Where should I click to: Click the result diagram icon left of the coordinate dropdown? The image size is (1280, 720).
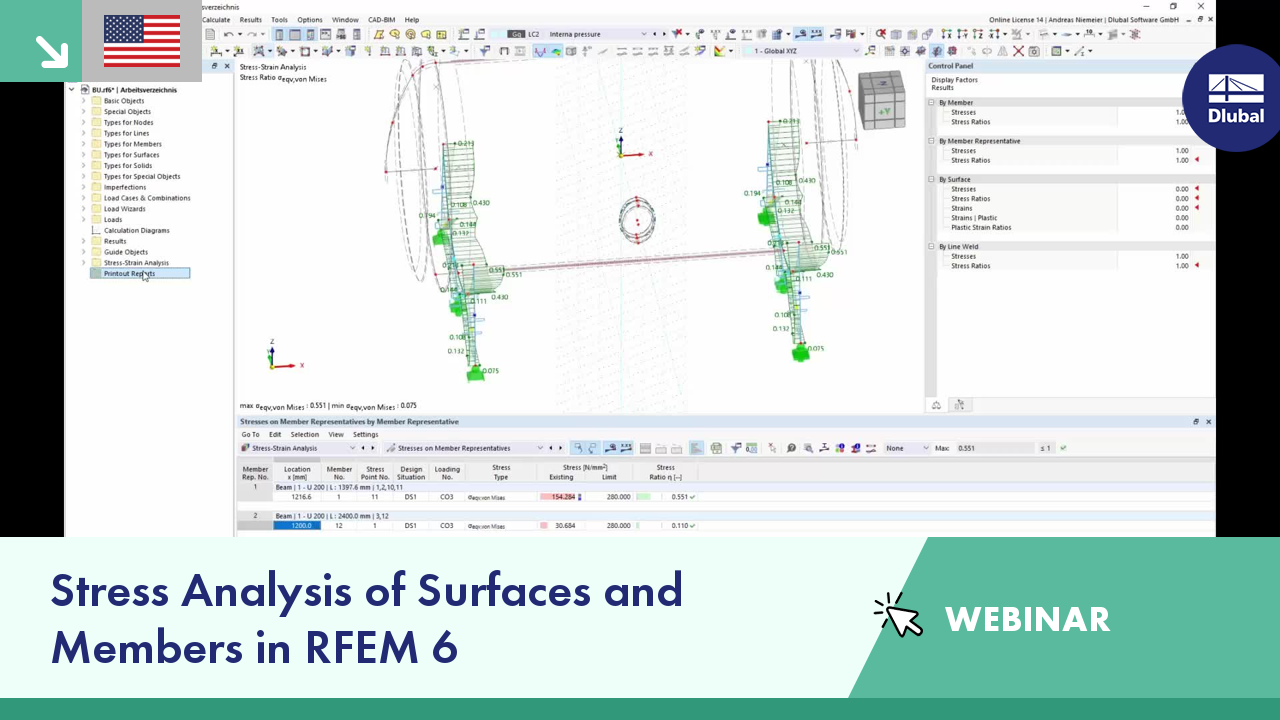[x=720, y=51]
